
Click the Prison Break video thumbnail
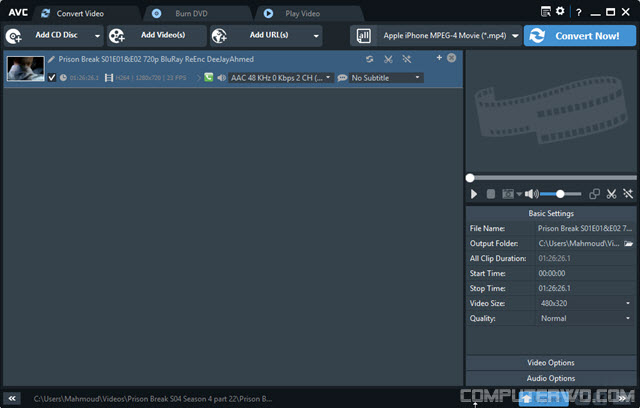click(26, 68)
